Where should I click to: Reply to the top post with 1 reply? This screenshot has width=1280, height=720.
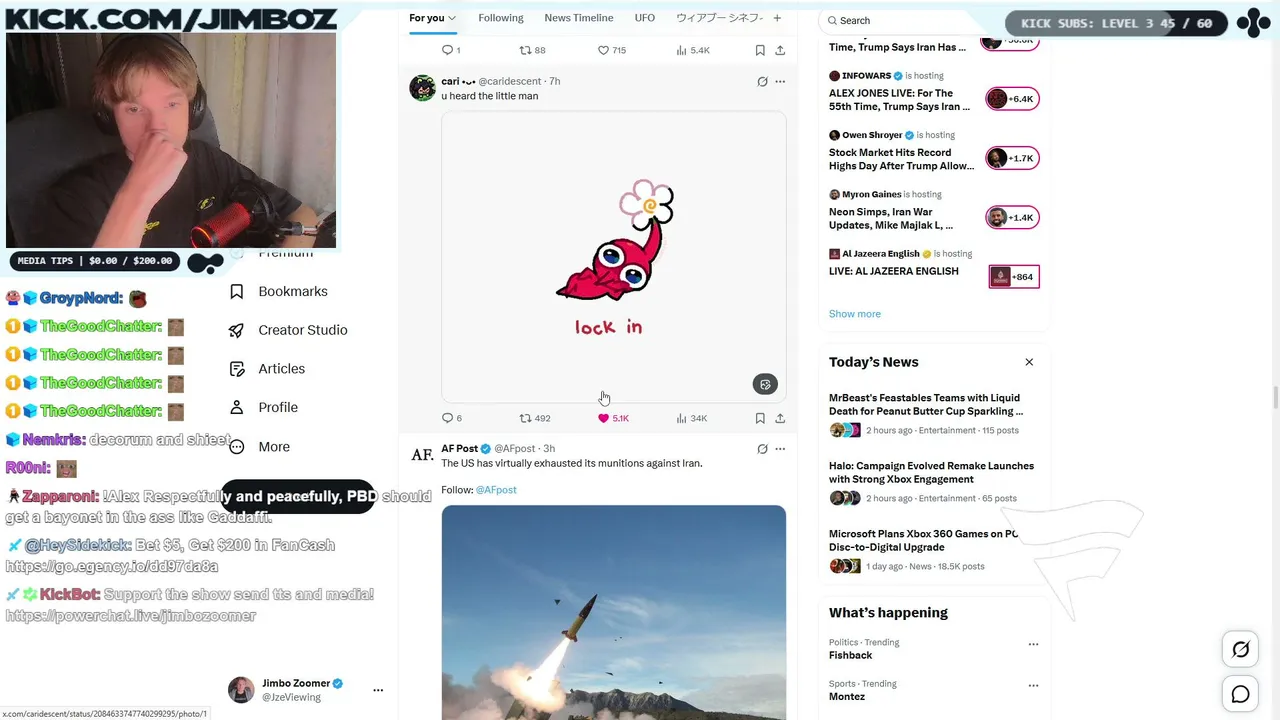click(451, 50)
